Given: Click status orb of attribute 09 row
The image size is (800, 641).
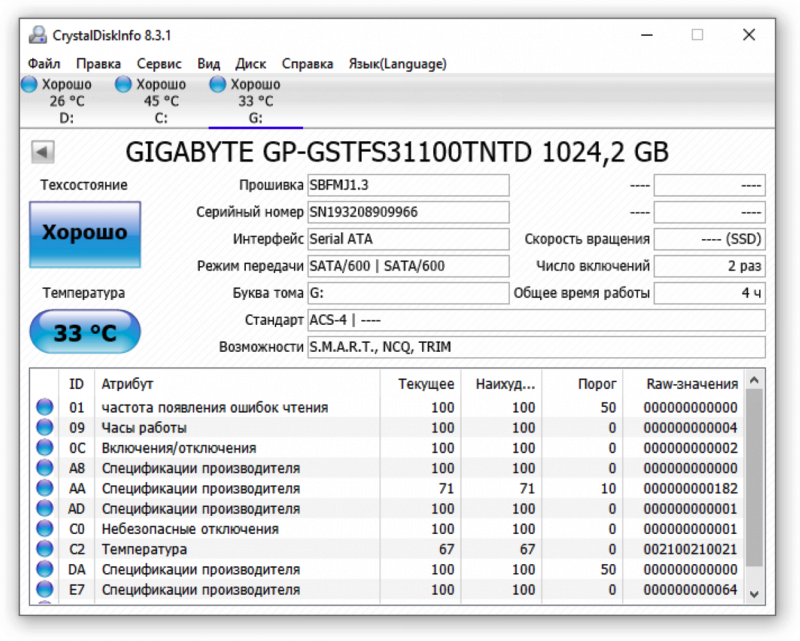Looking at the screenshot, I should pos(45,427).
